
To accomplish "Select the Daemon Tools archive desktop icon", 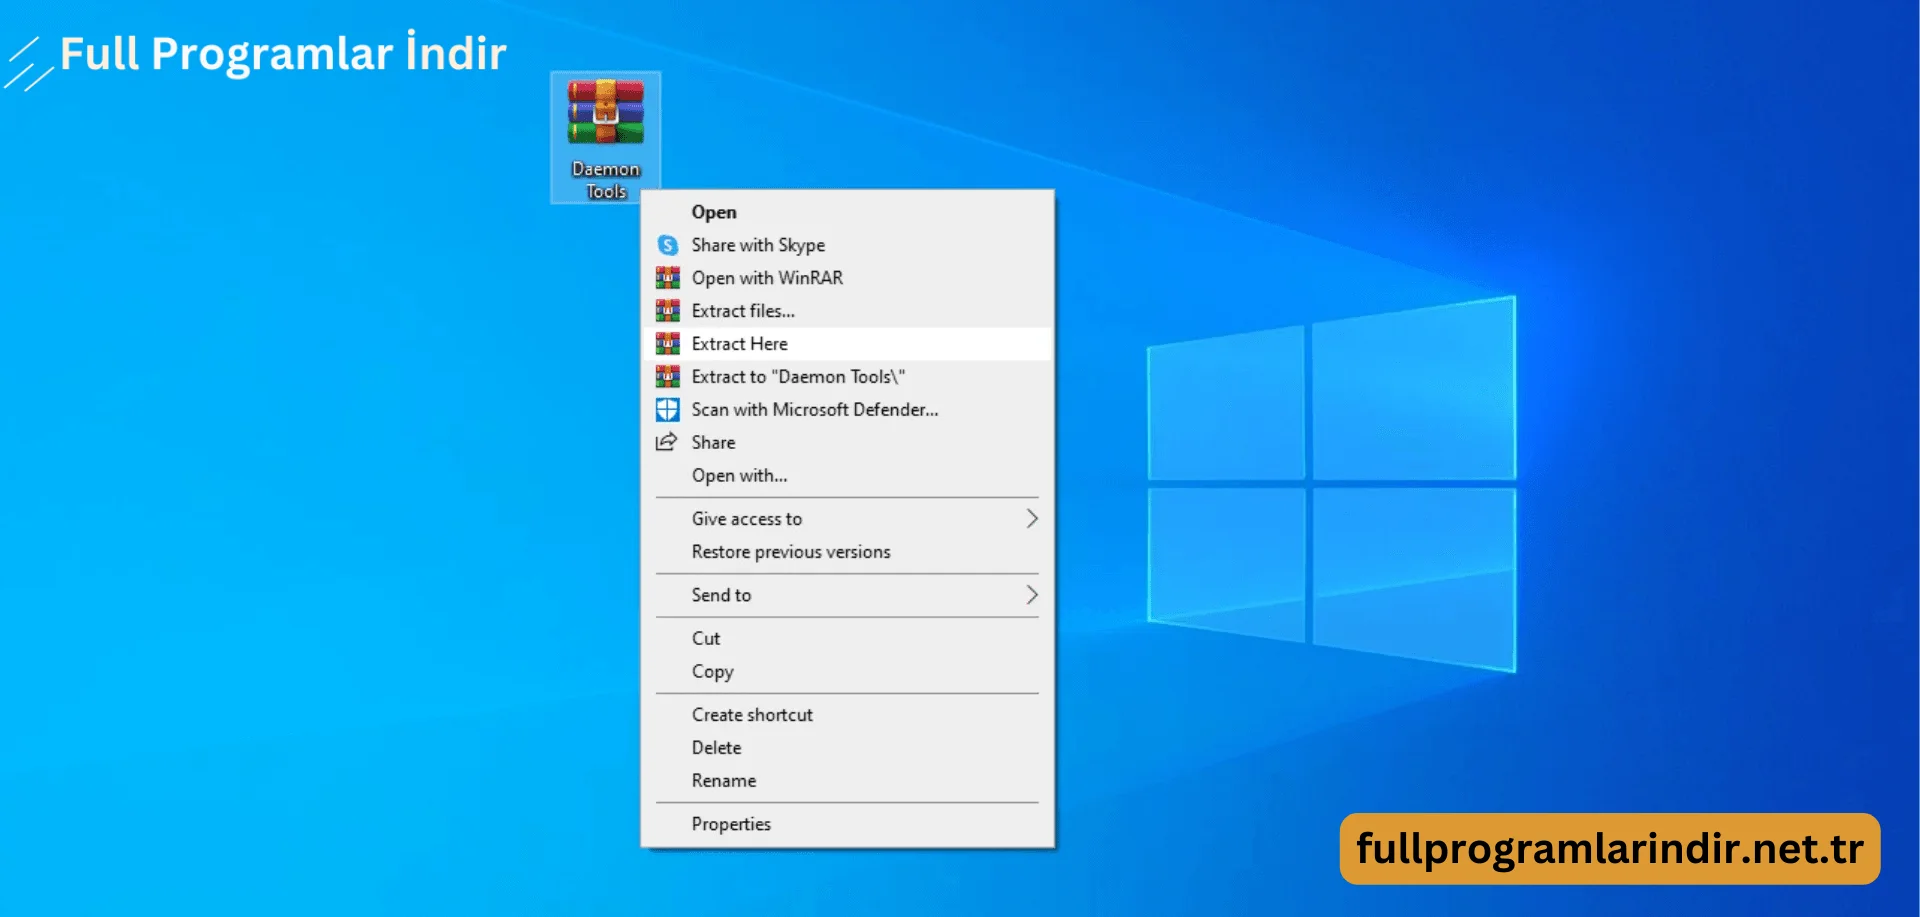I will [x=605, y=138].
